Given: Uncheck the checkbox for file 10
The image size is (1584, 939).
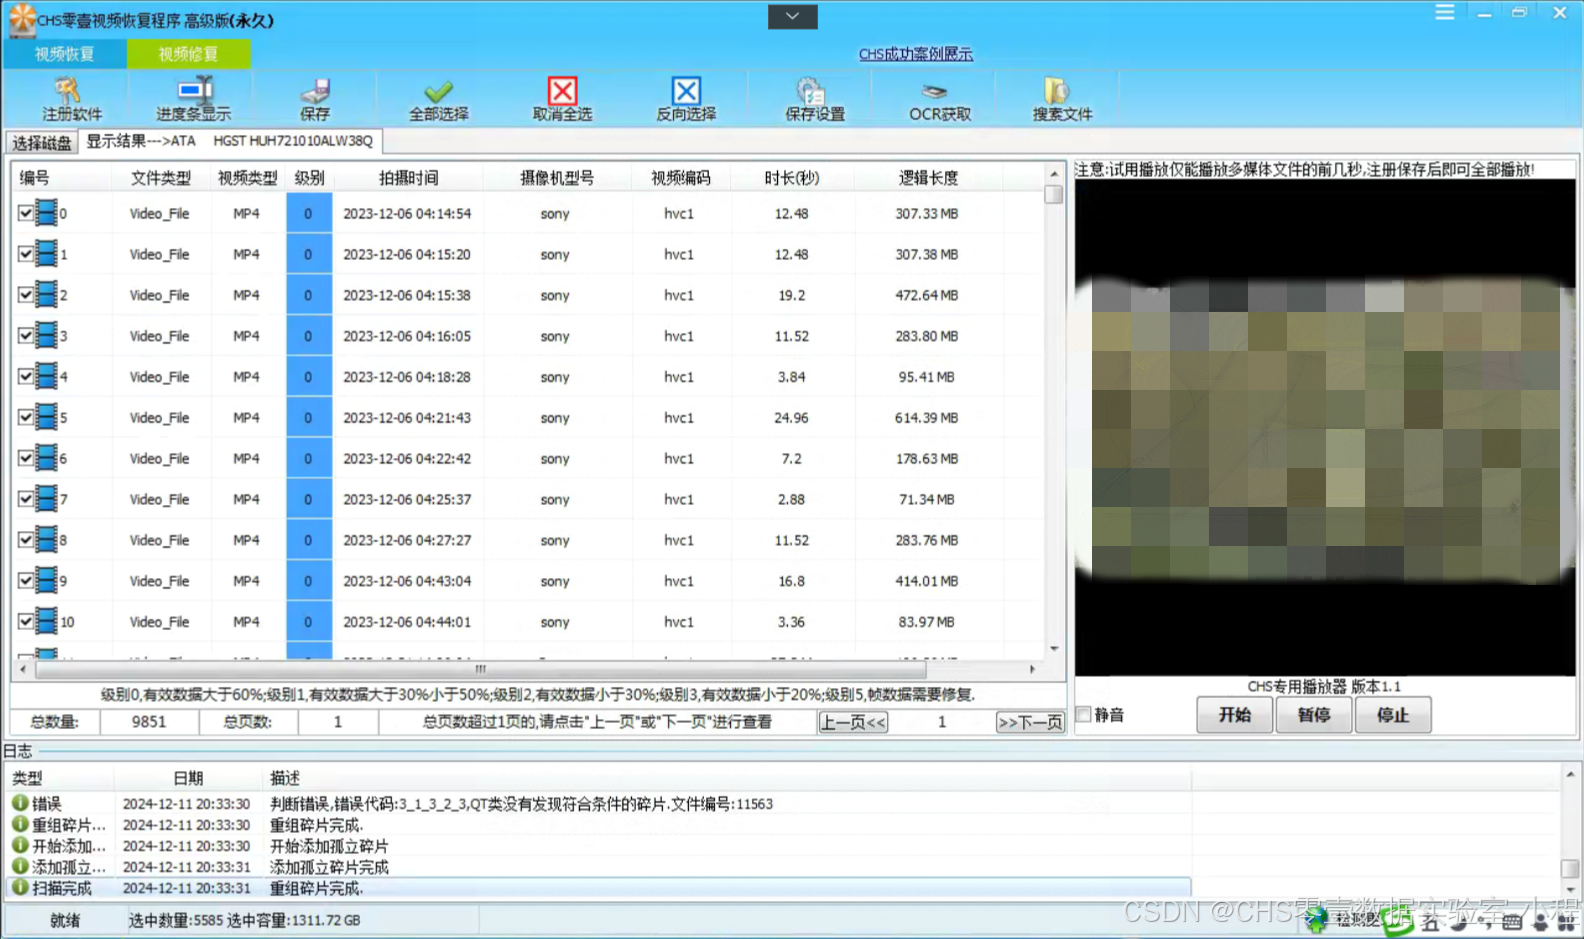Looking at the screenshot, I should tap(25, 621).
